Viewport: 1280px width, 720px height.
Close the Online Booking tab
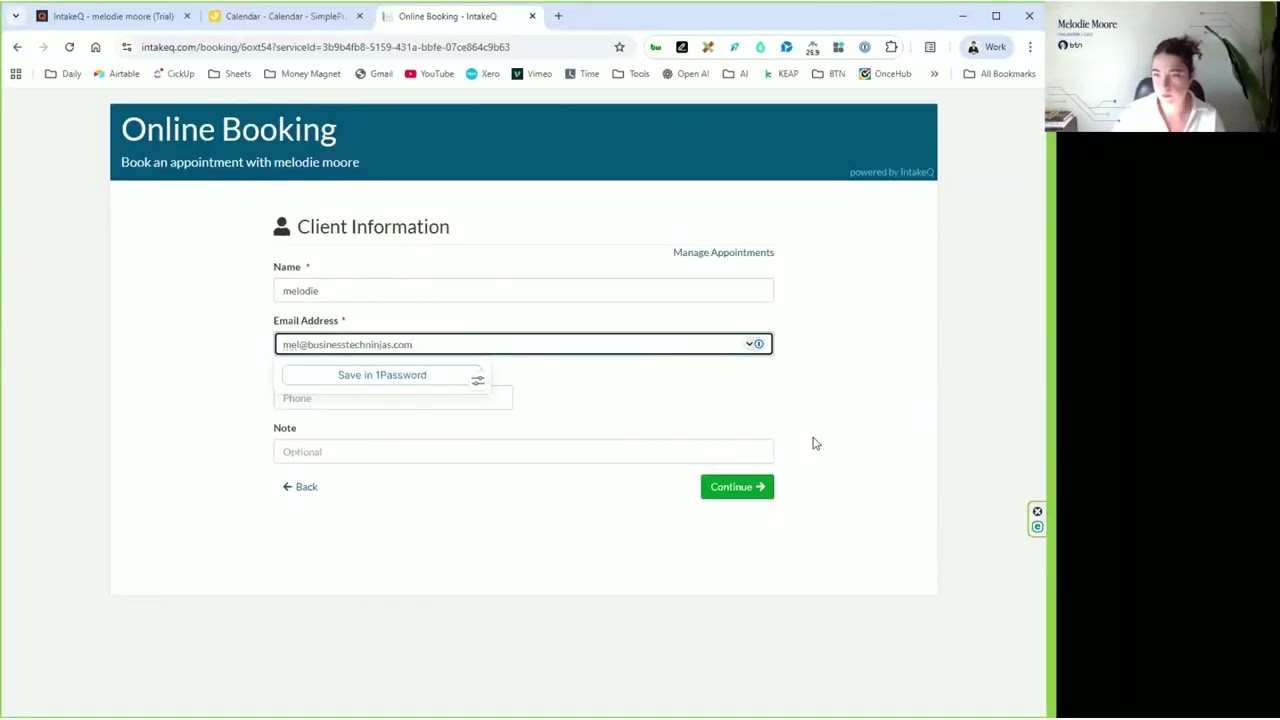point(532,16)
